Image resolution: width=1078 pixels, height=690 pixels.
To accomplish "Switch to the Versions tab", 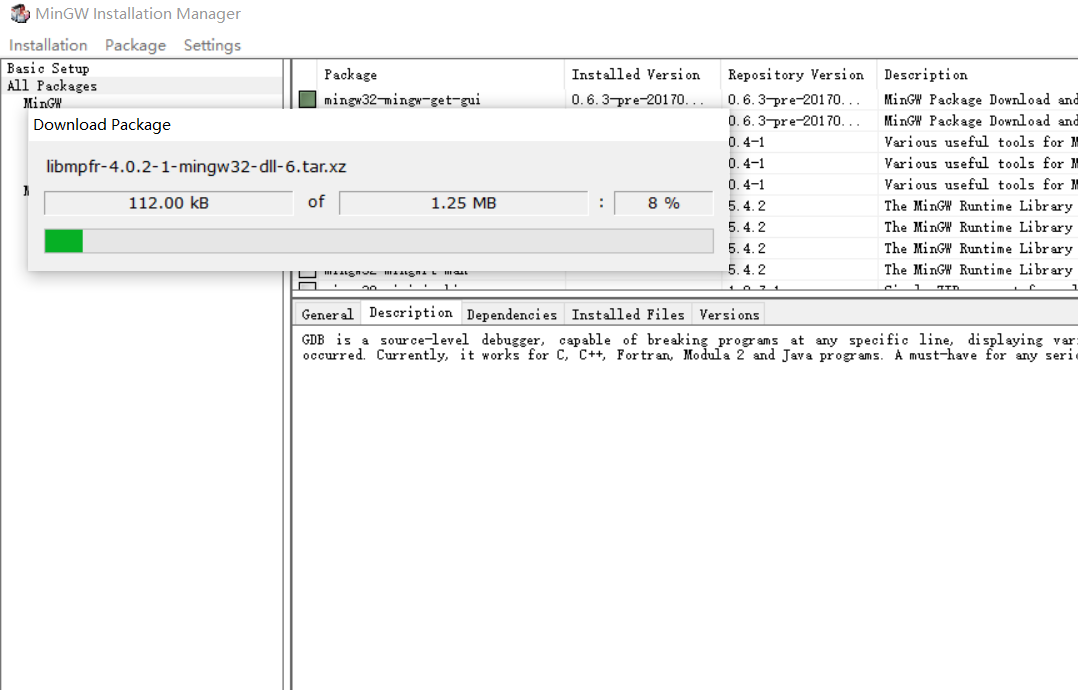I will coord(729,315).
